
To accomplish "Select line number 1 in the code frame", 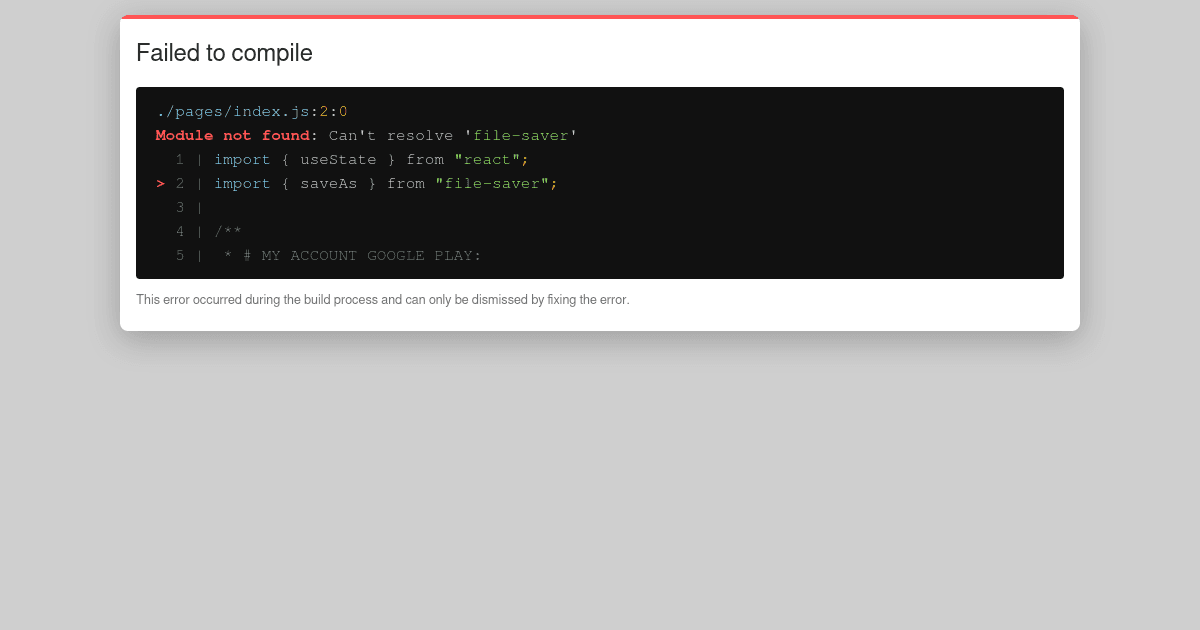I will (180, 159).
